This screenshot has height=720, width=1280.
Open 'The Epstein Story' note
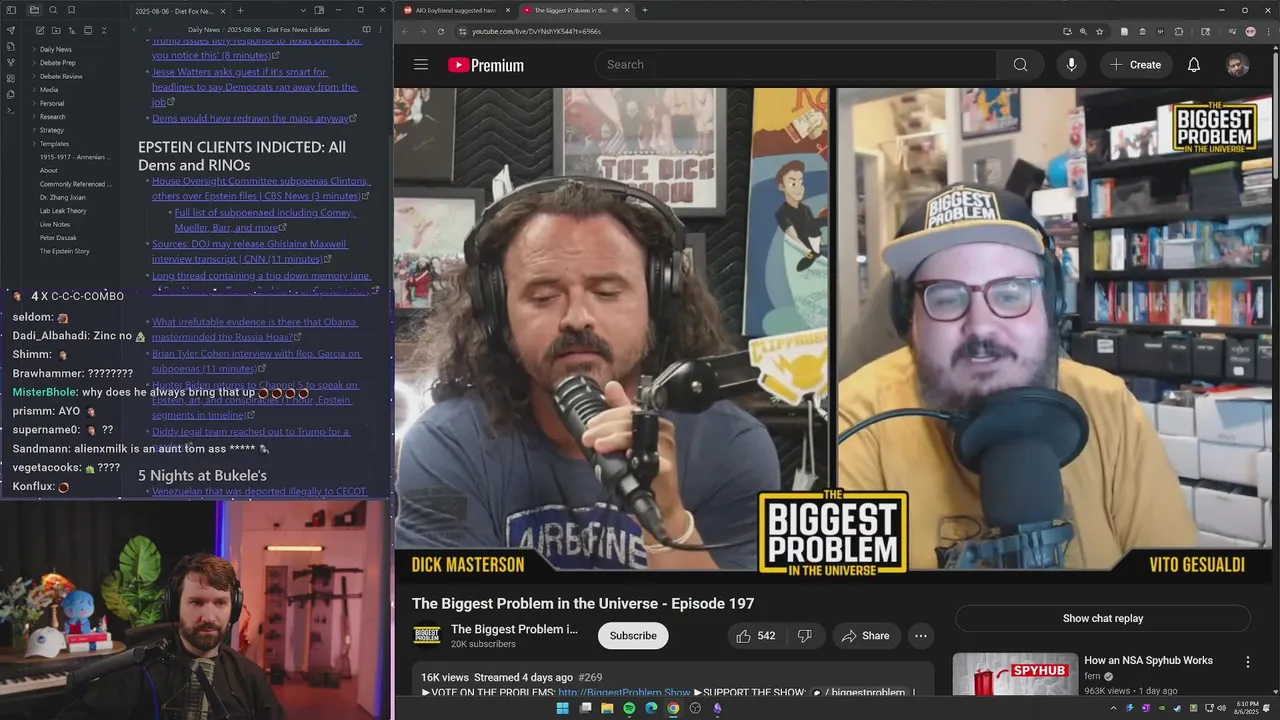tap(65, 251)
